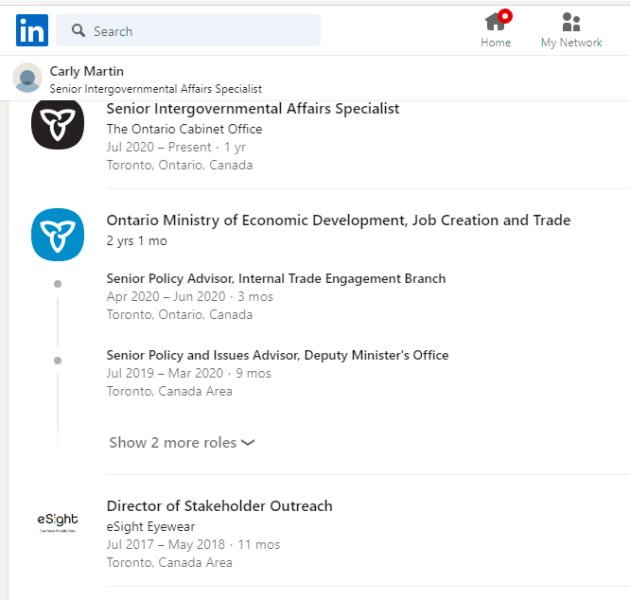Click The Ontario Cabinet Office company name
The height and width of the screenshot is (600, 630).
(x=184, y=129)
